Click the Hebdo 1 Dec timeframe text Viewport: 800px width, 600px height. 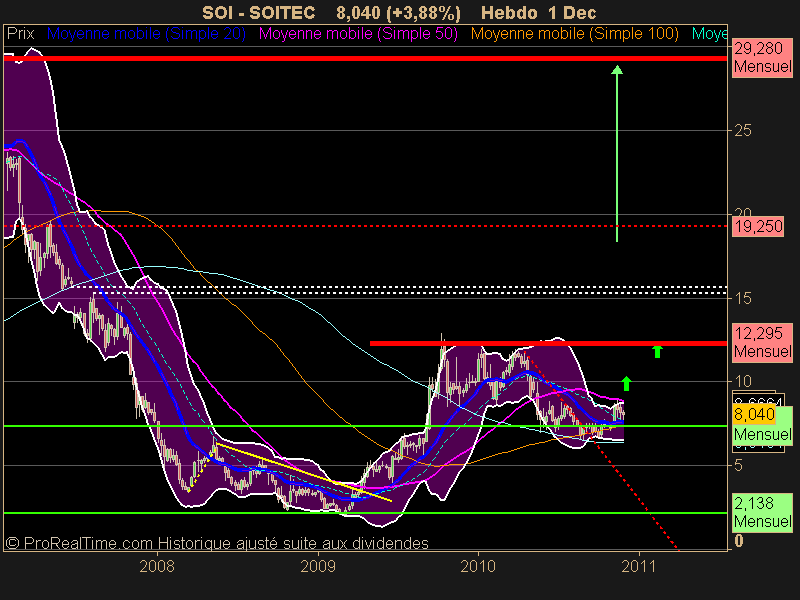[538, 12]
